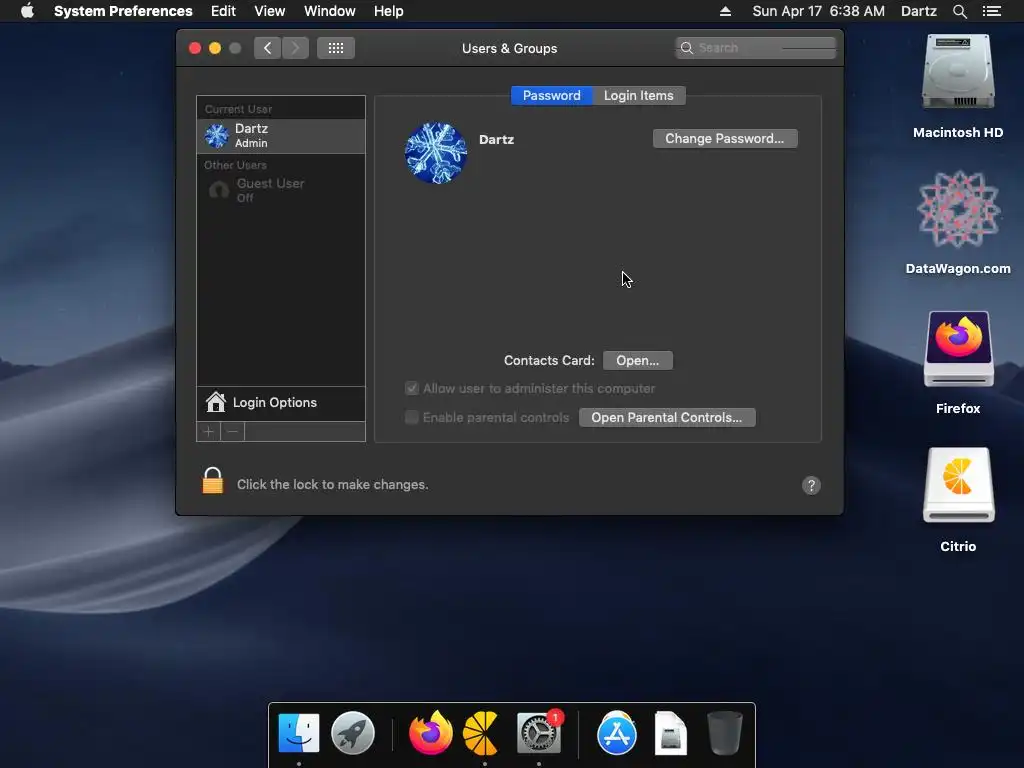Launch Firefox from the Dock

click(430, 733)
